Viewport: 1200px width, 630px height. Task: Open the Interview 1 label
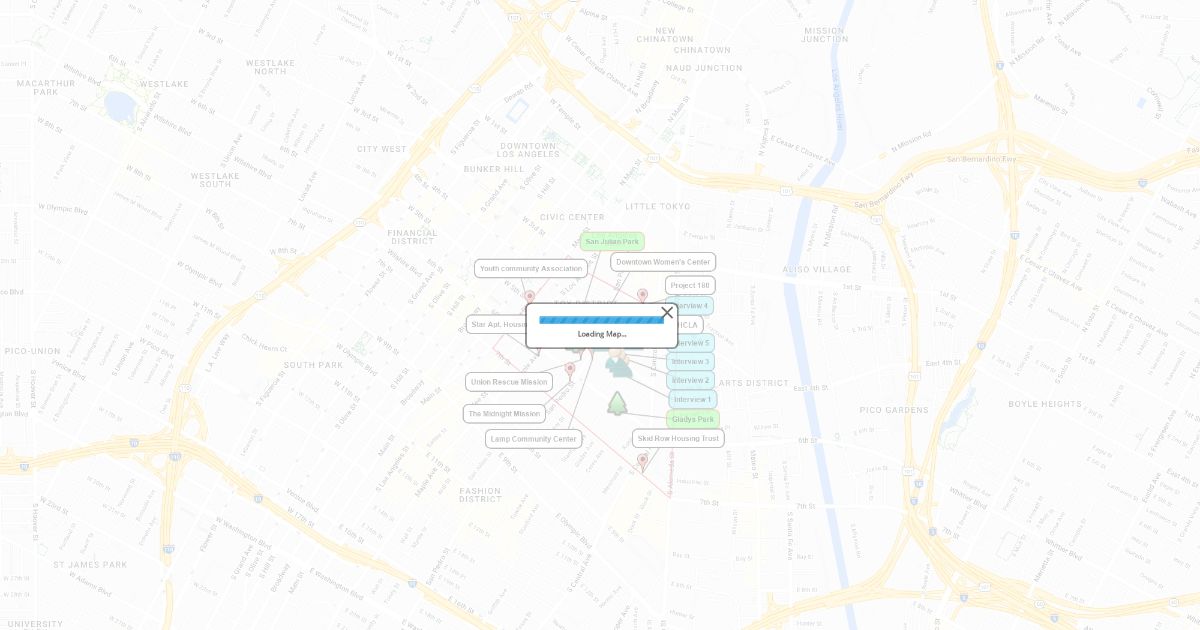point(693,400)
